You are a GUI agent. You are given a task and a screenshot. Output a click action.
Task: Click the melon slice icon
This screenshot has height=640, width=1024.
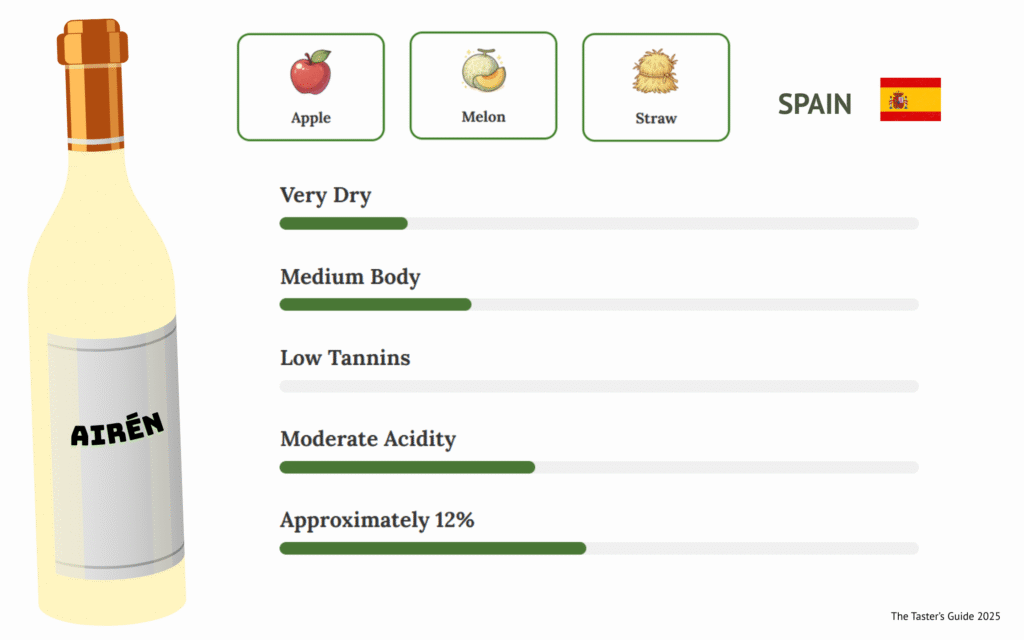(x=483, y=71)
